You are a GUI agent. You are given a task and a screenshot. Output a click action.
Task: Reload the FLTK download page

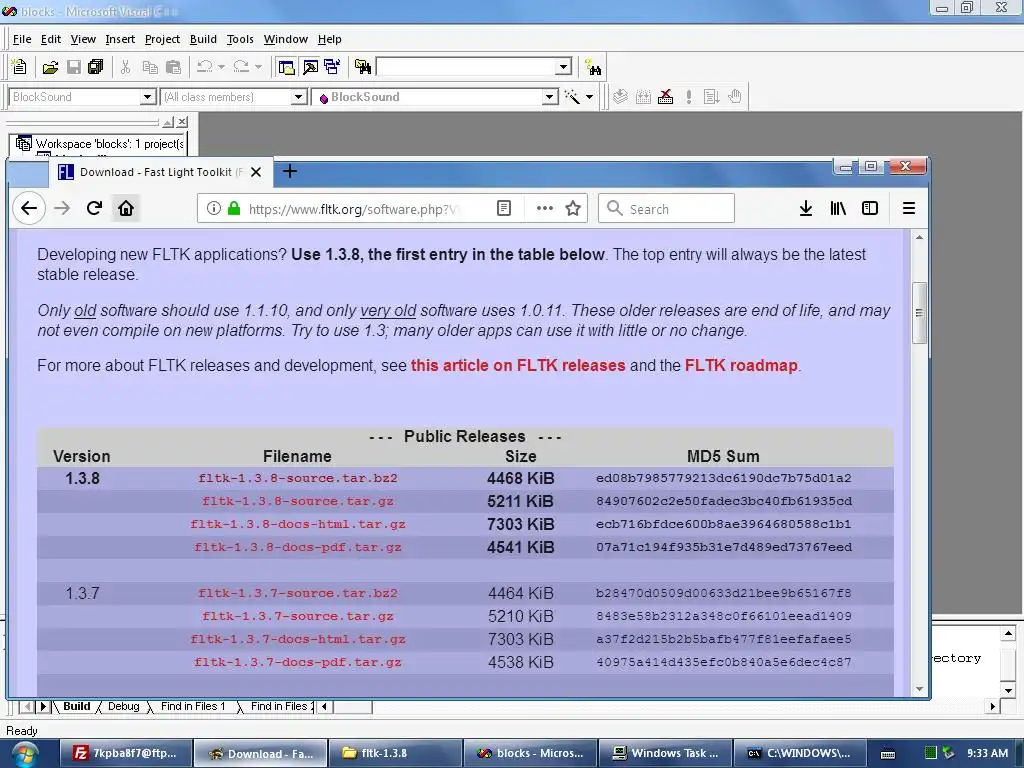click(x=94, y=208)
